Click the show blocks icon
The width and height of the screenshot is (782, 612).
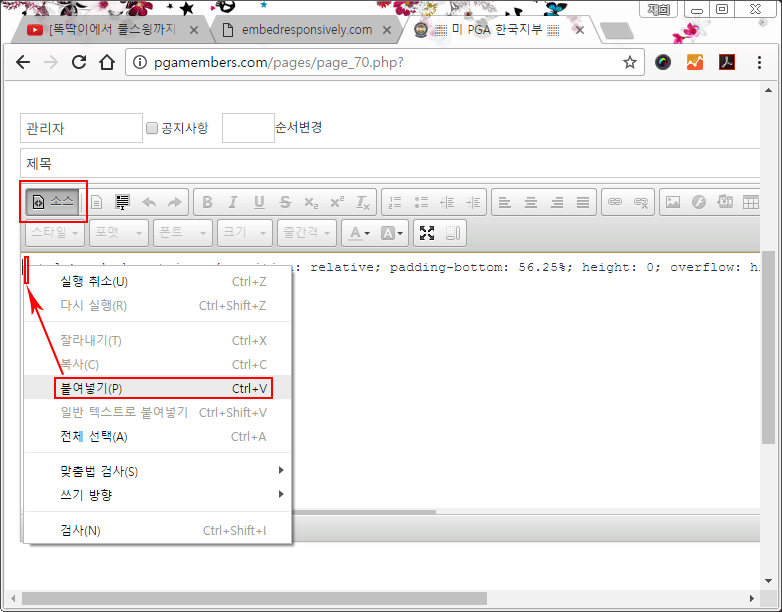pos(453,233)
